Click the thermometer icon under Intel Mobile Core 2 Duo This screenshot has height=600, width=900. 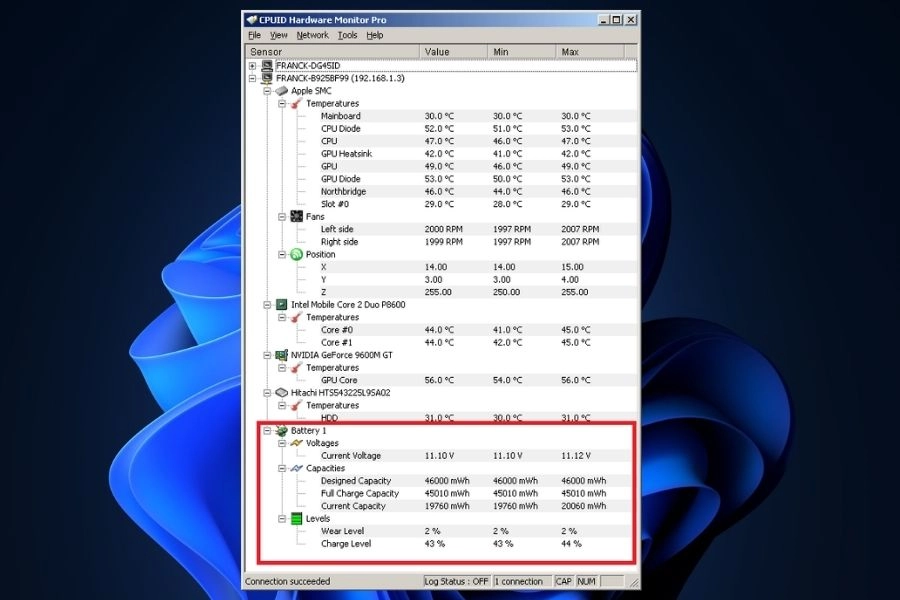click(296, 317)
